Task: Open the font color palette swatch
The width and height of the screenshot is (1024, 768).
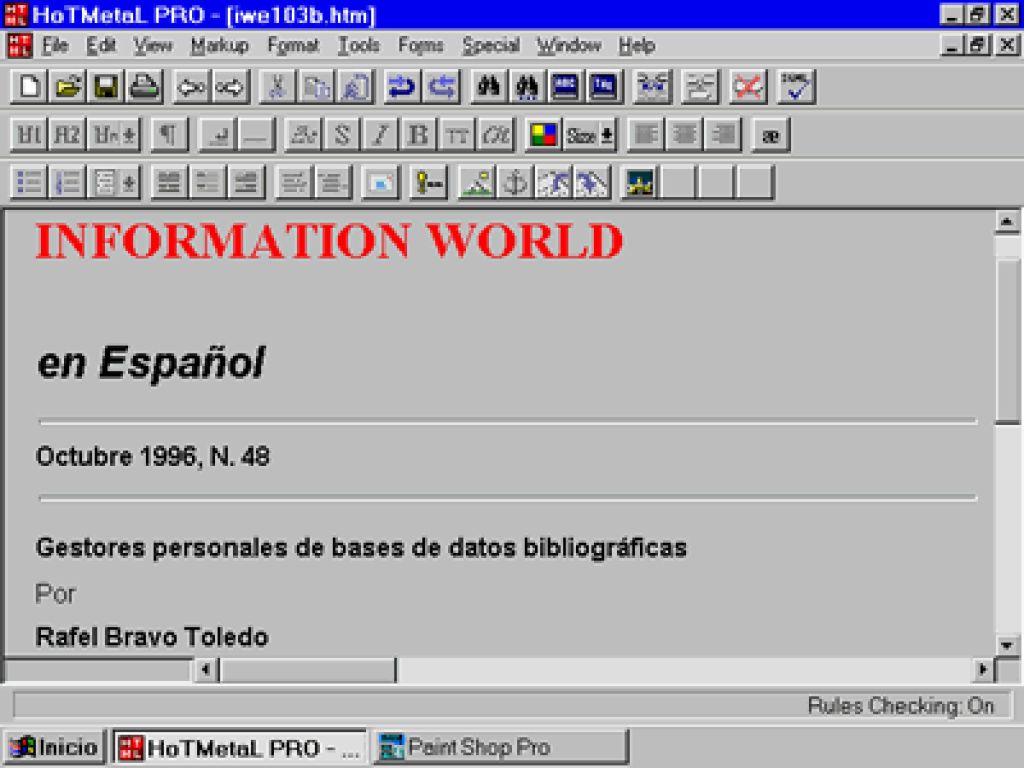Action: (543, 135)
